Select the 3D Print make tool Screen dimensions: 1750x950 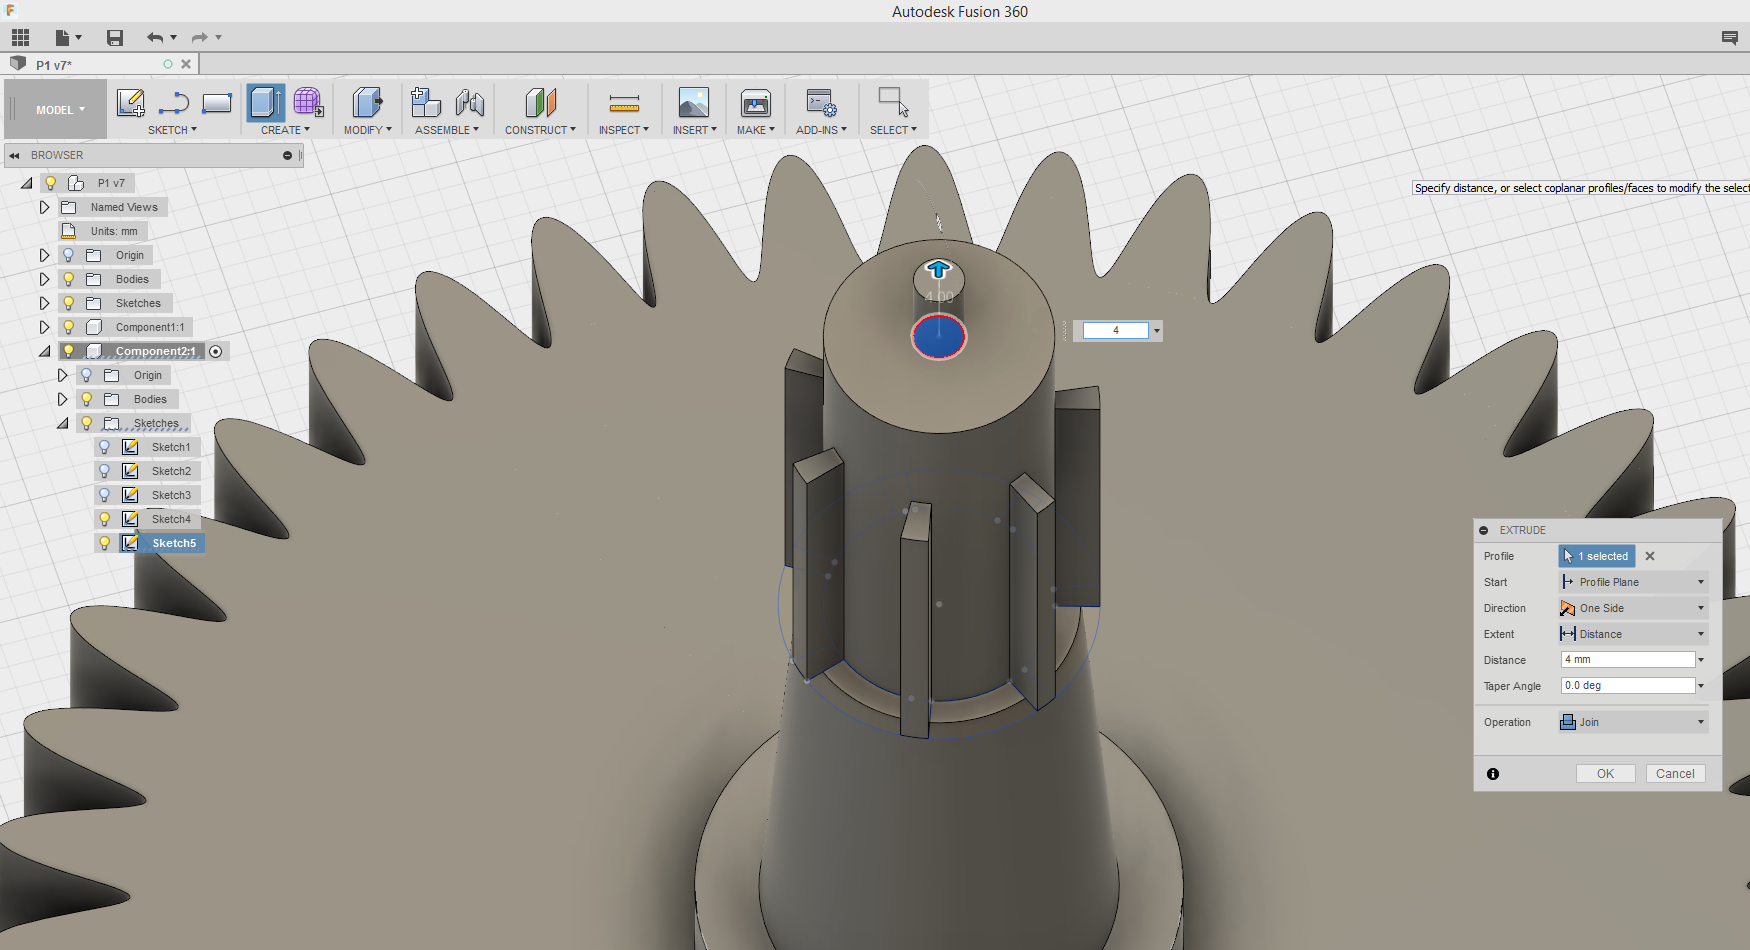[x=755, y=103]
